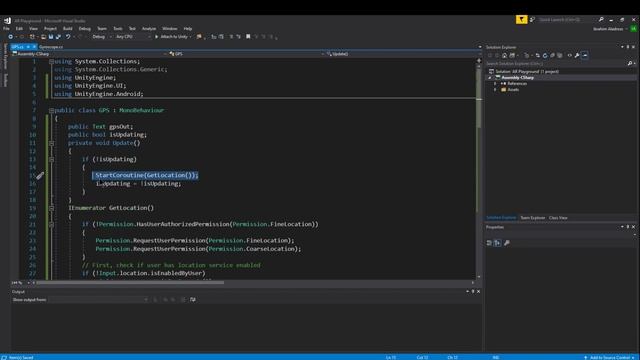Click the Navigate Backward toolbar button

(x=10, y=37)
